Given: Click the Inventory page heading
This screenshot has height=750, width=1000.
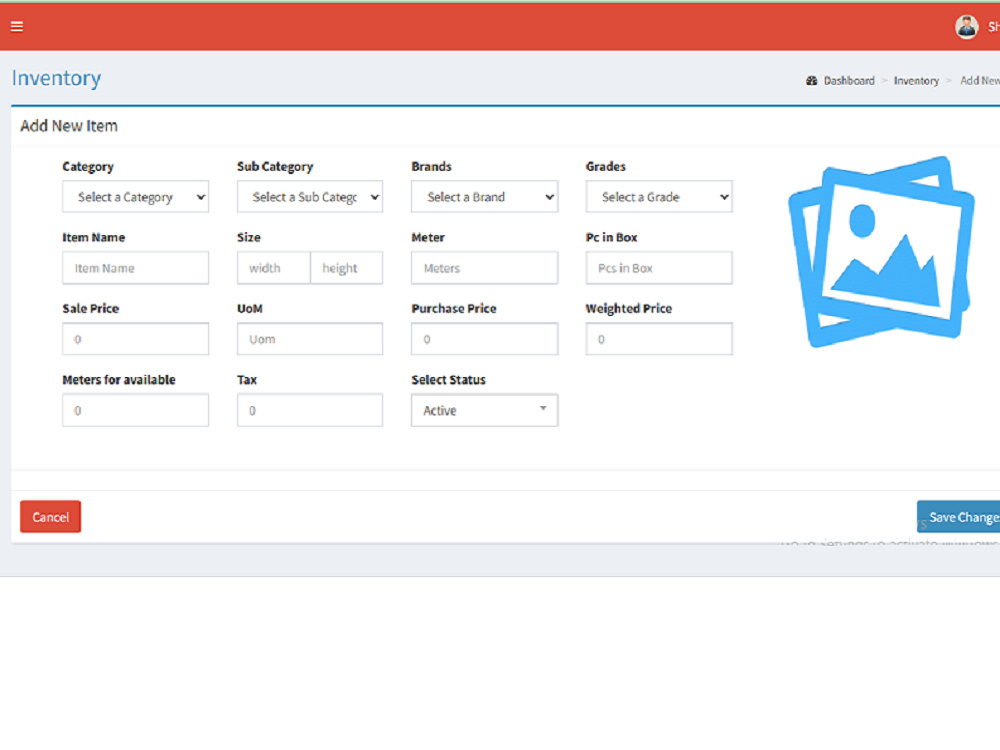Looking at the screenshot, I should [56, 78].
